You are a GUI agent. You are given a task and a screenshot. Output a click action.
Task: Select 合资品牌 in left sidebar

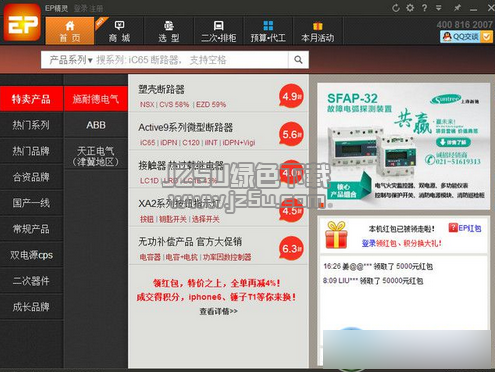(31, 177)
